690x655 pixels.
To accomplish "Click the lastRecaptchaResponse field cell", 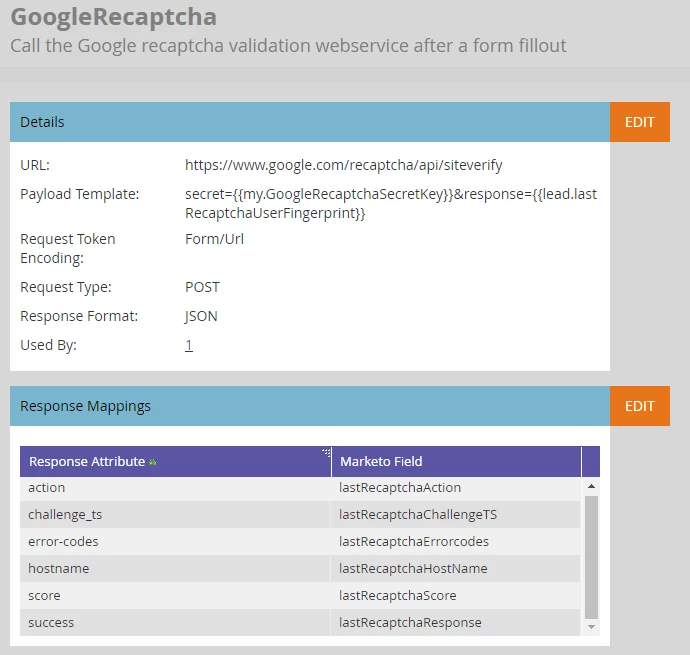I will (455, 622).
